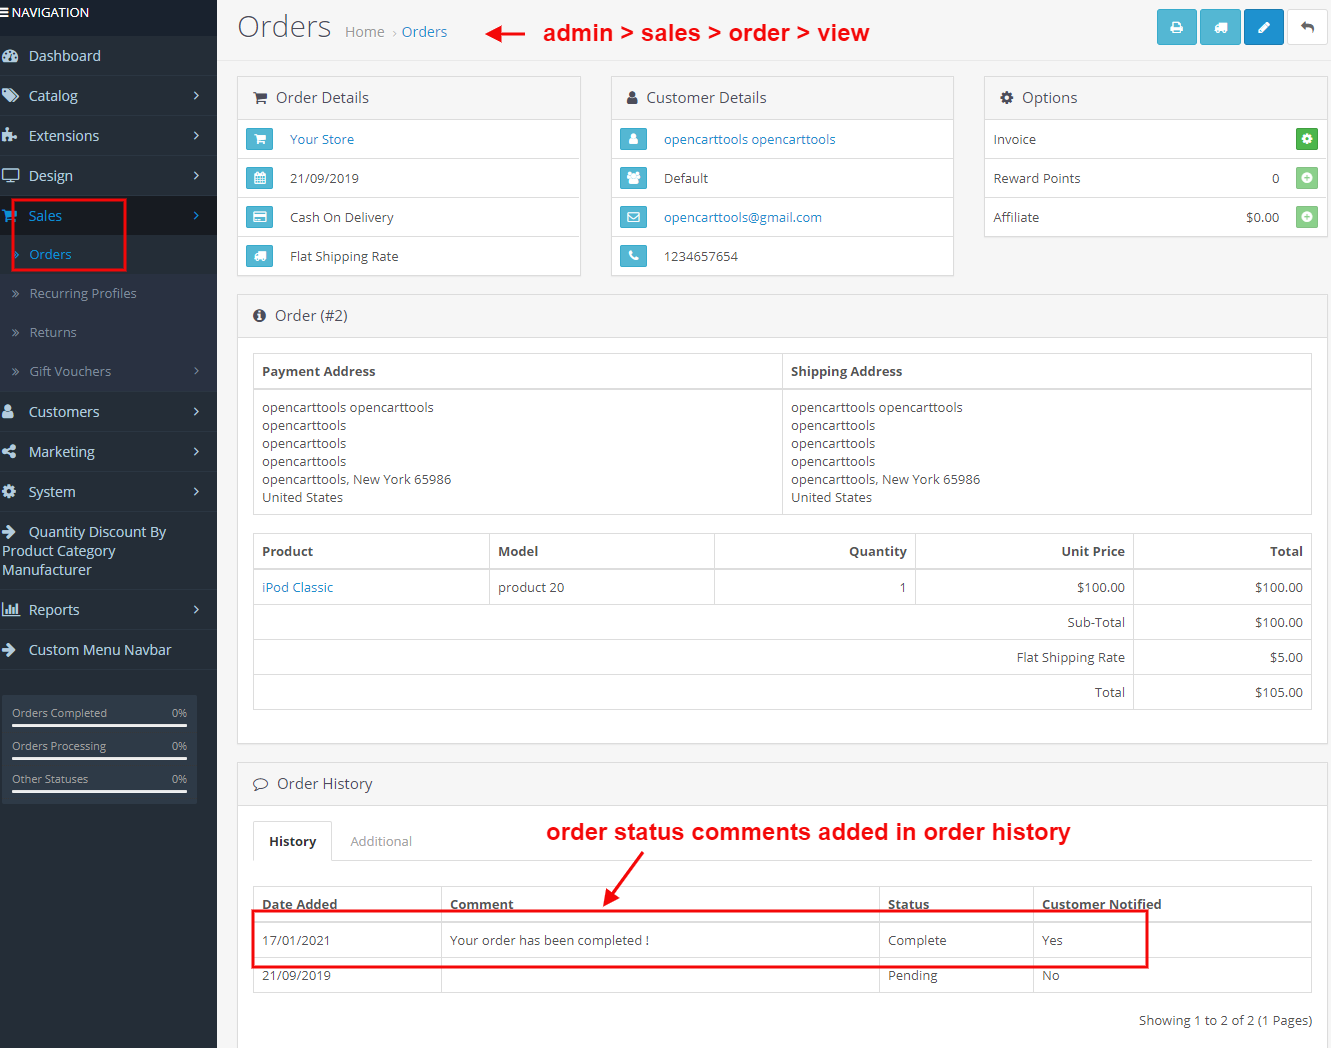Click the print invoice icon

pos(1176,27)
